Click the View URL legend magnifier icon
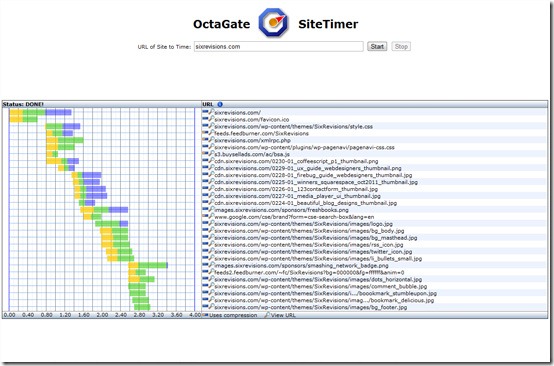 tap(267, 314)
